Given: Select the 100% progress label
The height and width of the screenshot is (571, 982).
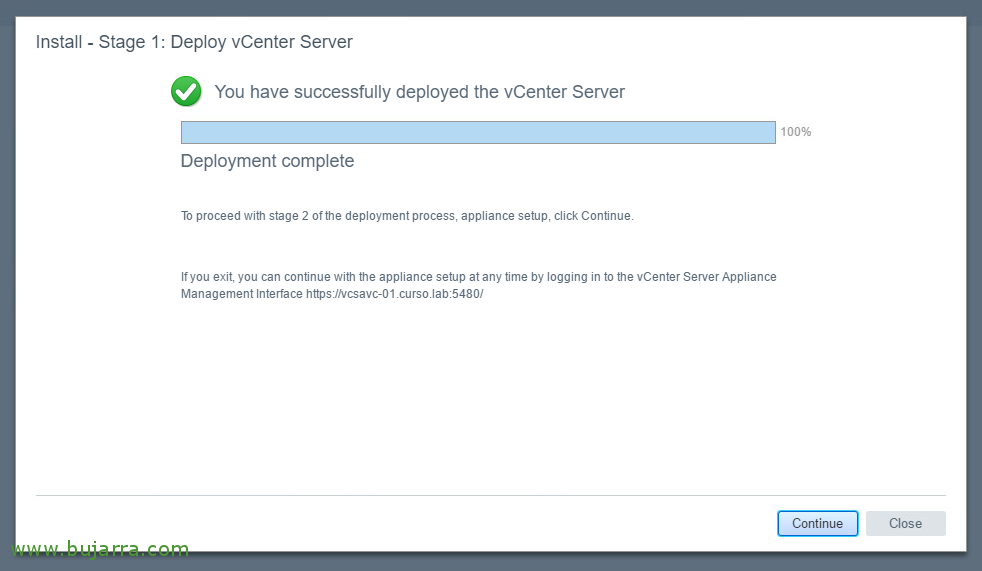Looking at the screenshot, I should click(x=795, y=132).
